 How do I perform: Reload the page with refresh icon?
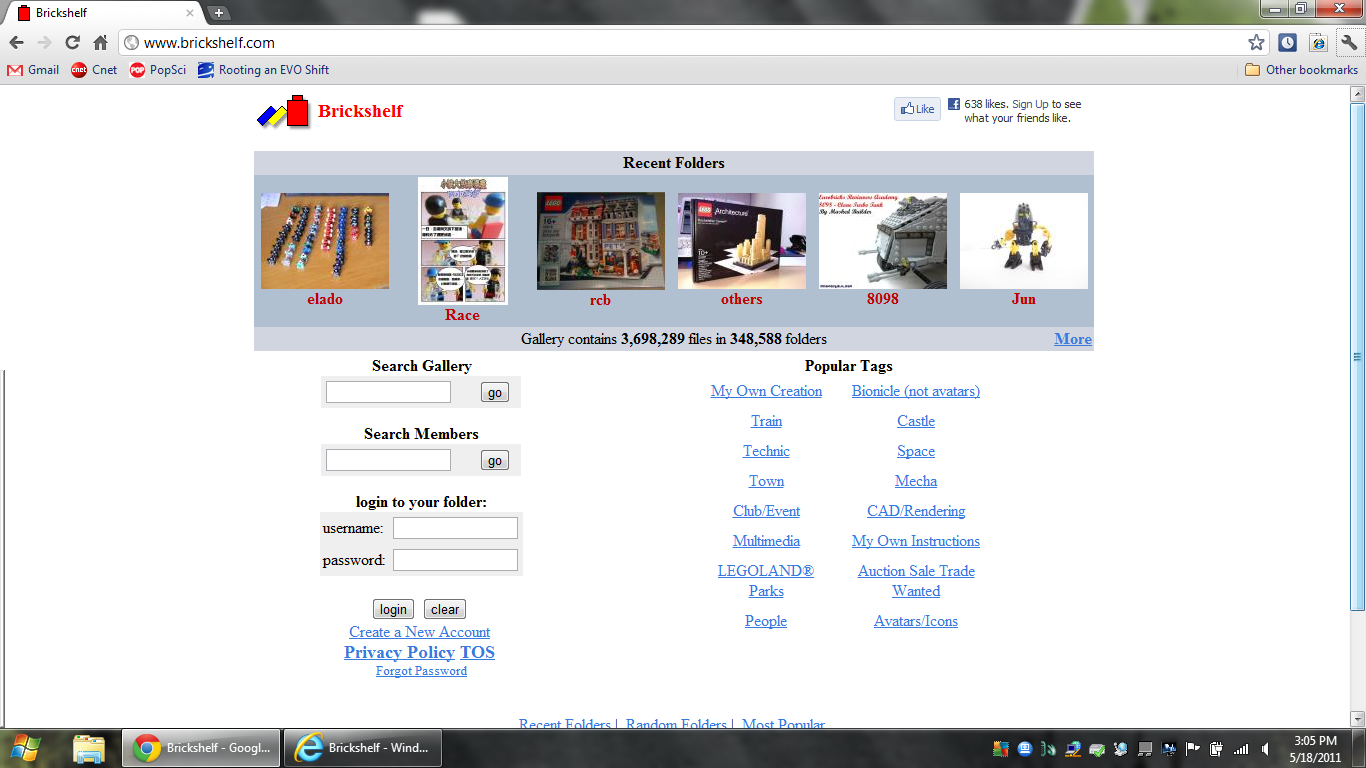72,43
